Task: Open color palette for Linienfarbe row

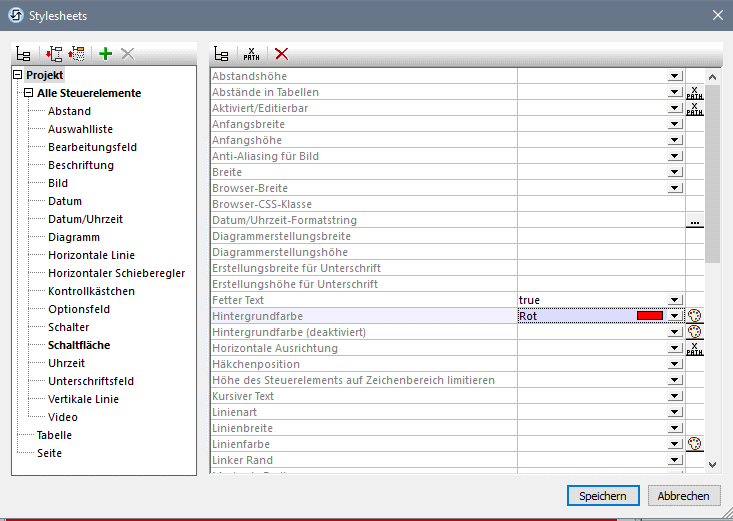Action: tap(695, 444)
